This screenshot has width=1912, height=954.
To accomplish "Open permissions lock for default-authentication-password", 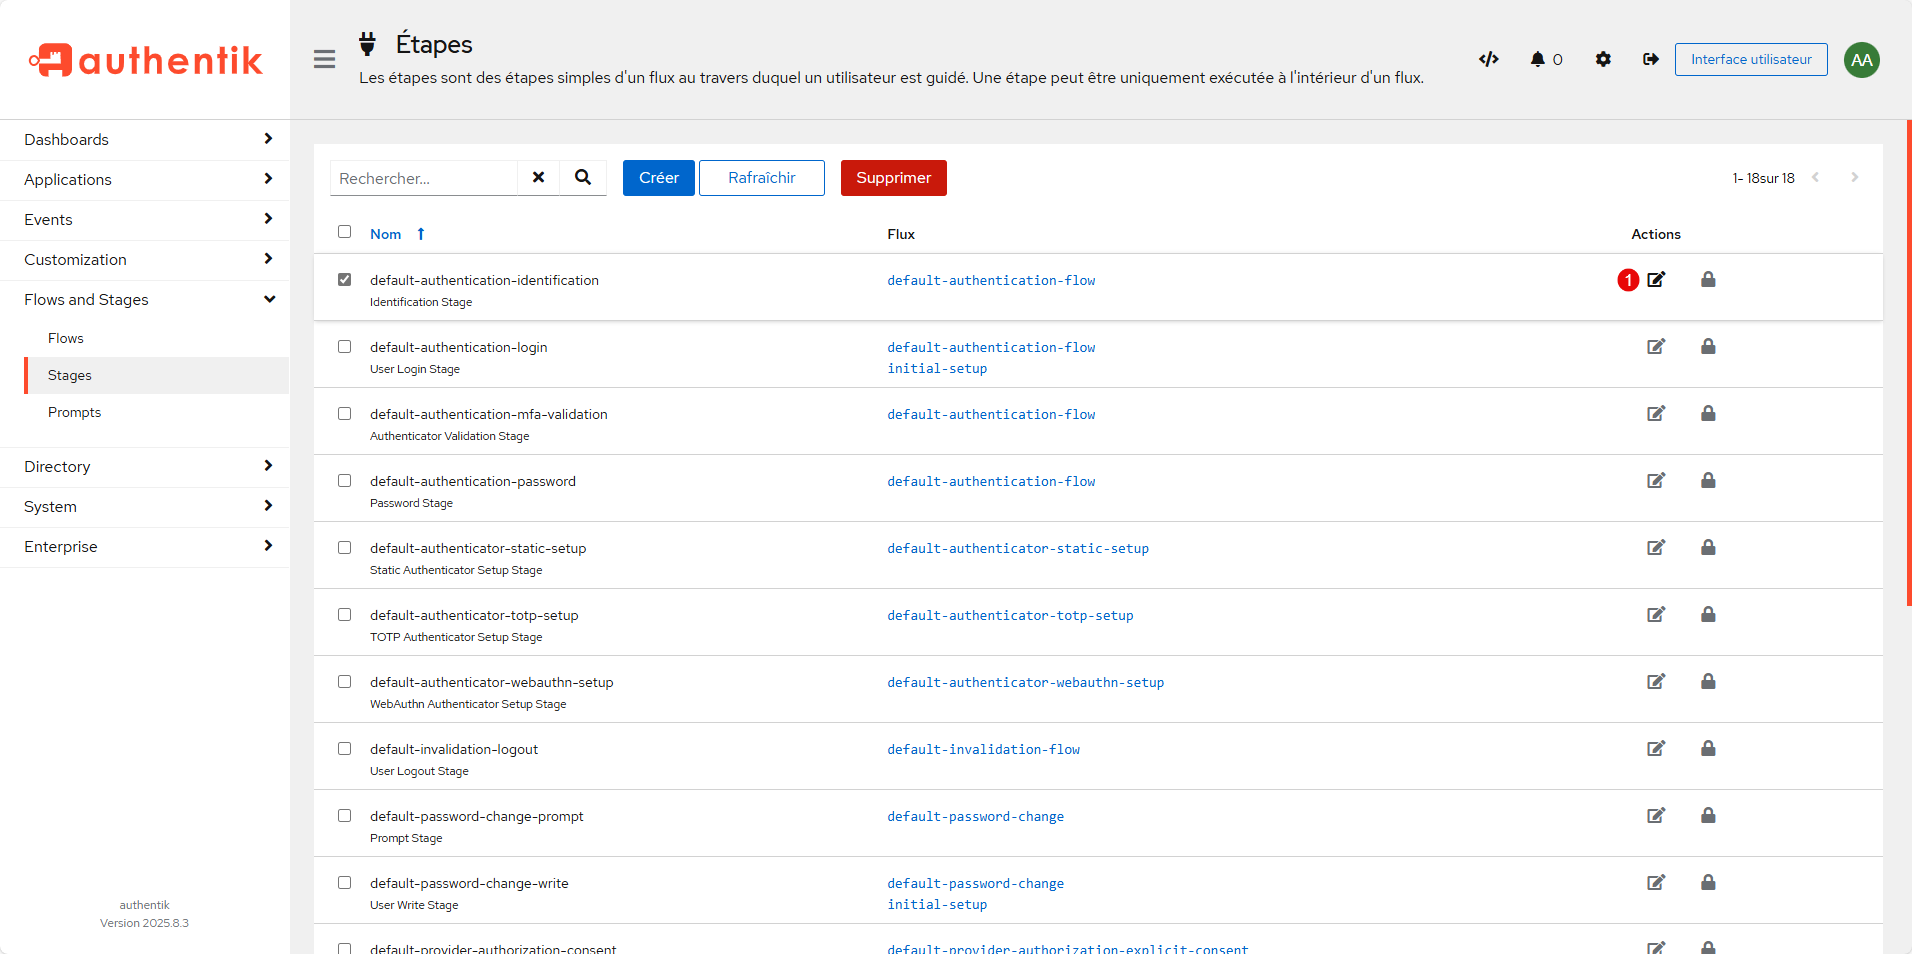I will tap(1708, 481).
